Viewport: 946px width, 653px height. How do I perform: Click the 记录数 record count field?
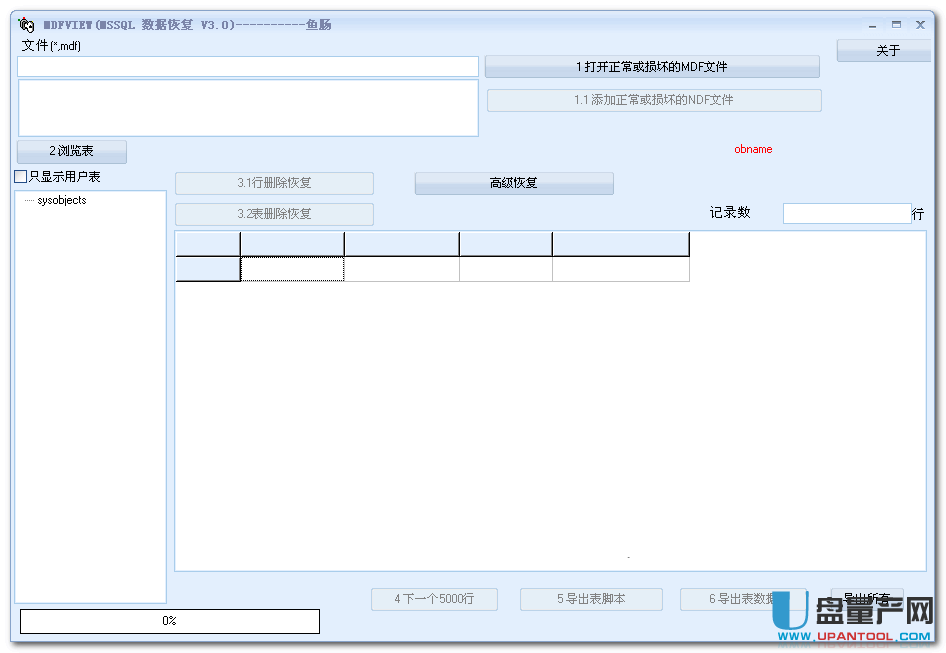(x=846, y=214)
